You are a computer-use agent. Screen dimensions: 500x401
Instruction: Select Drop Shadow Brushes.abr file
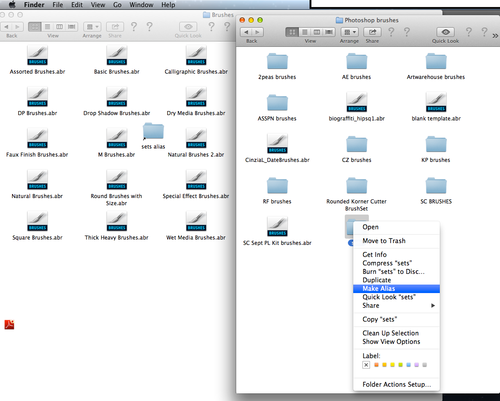[x=117, y=97]
